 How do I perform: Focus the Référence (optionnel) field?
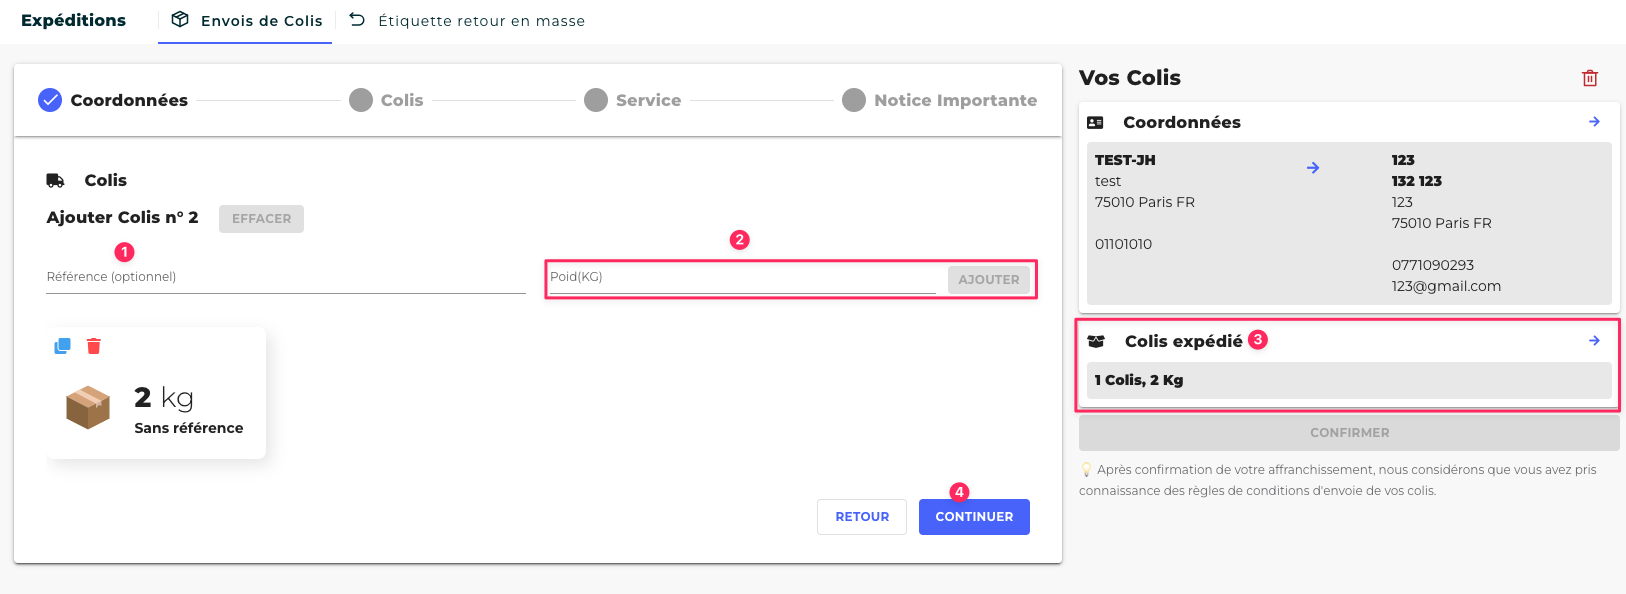(286, 278)
